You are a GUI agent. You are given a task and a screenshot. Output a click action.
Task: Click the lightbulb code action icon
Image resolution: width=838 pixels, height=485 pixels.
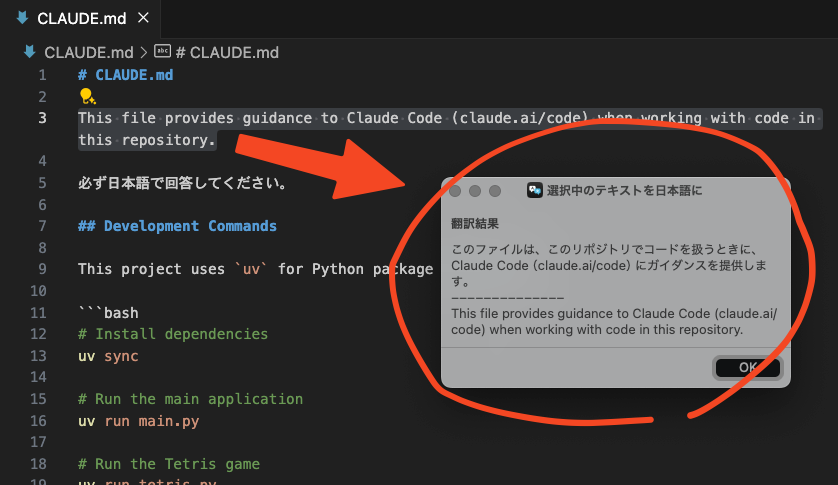coord(87,96)
